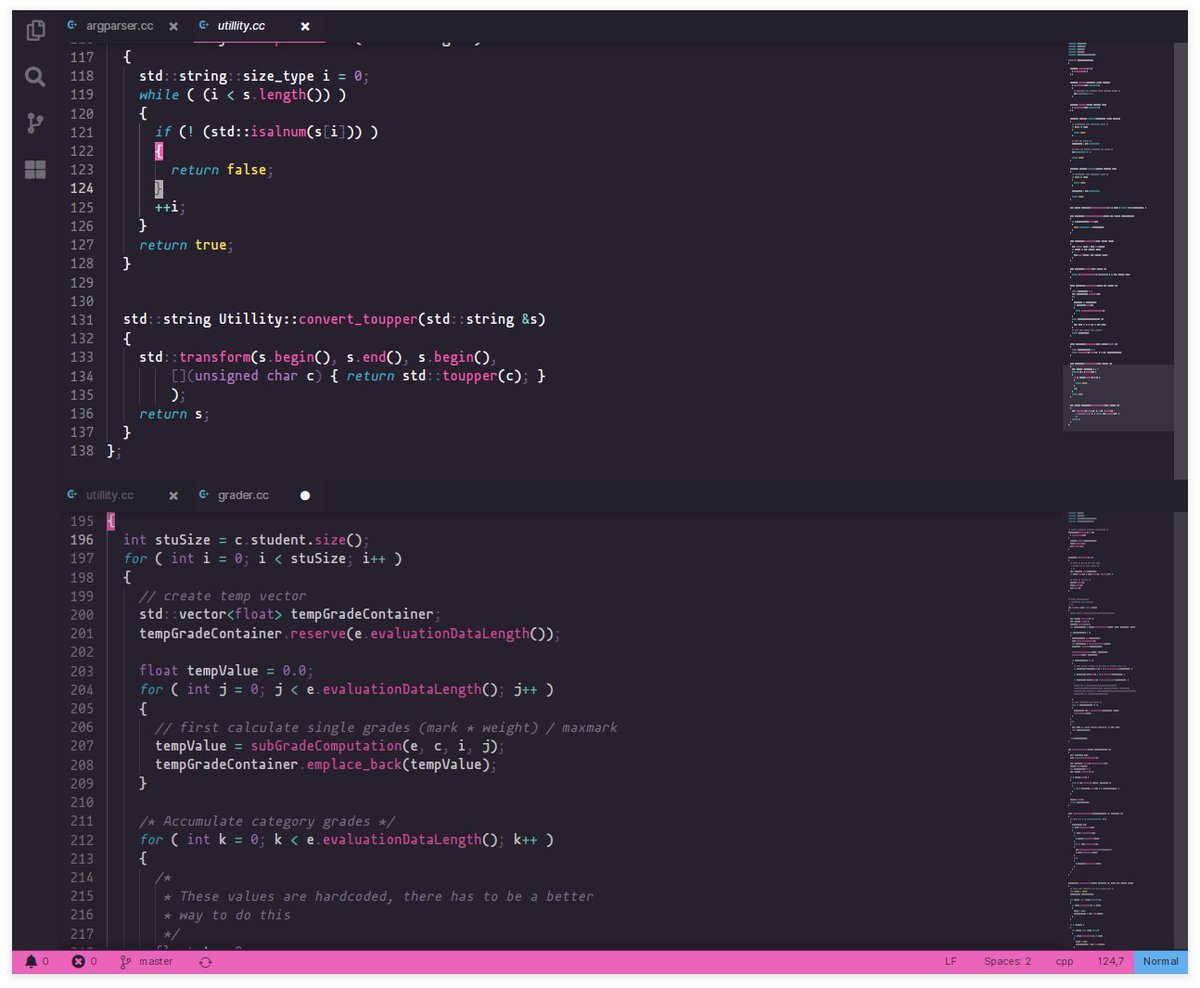The image size is (1200, 988).
Task: Click the closing brace on line 124
Action: click(x=159, y=188)
